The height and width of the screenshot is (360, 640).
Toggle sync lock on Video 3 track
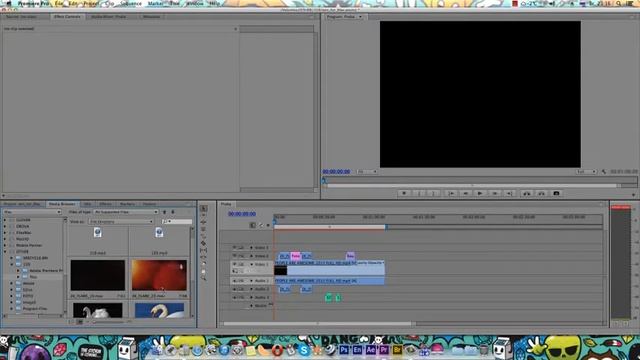pos(241,247)
